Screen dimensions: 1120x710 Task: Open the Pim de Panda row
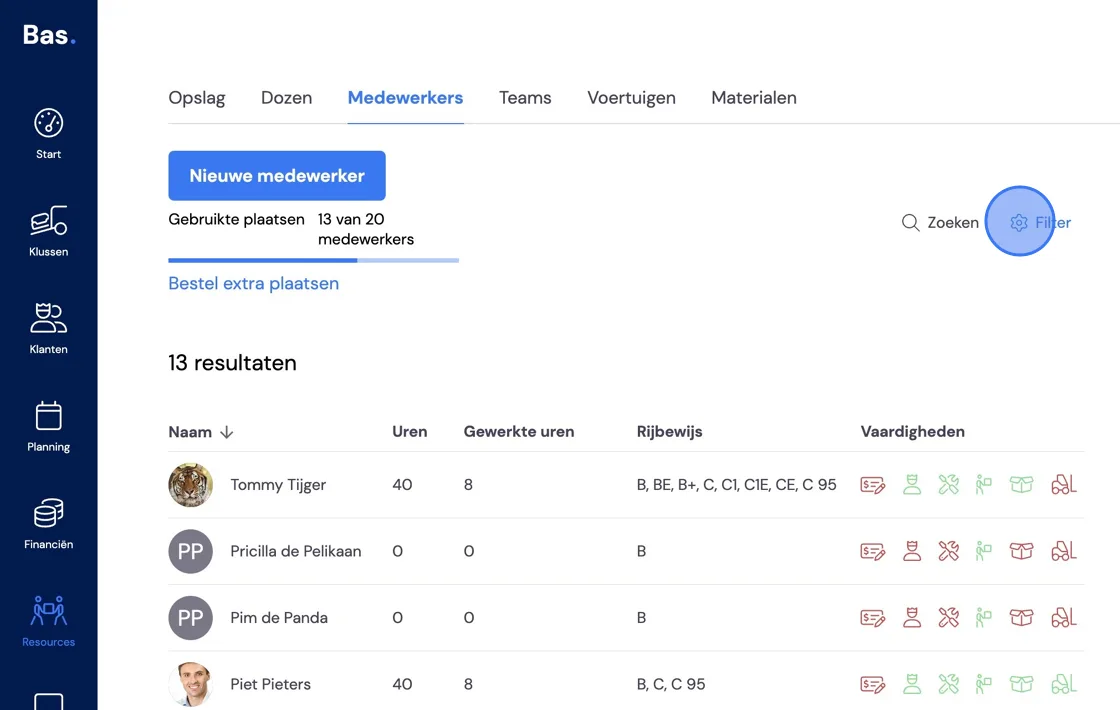[626, 618]
